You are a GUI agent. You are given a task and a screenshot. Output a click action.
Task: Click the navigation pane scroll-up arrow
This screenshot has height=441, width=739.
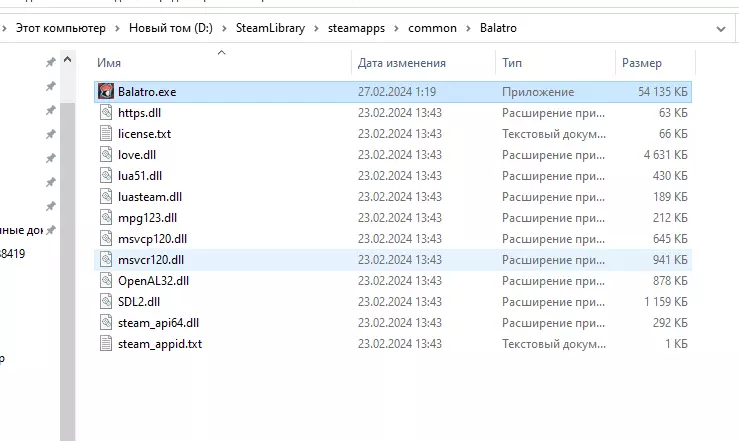pyautogui.click(x=67, y=60)
